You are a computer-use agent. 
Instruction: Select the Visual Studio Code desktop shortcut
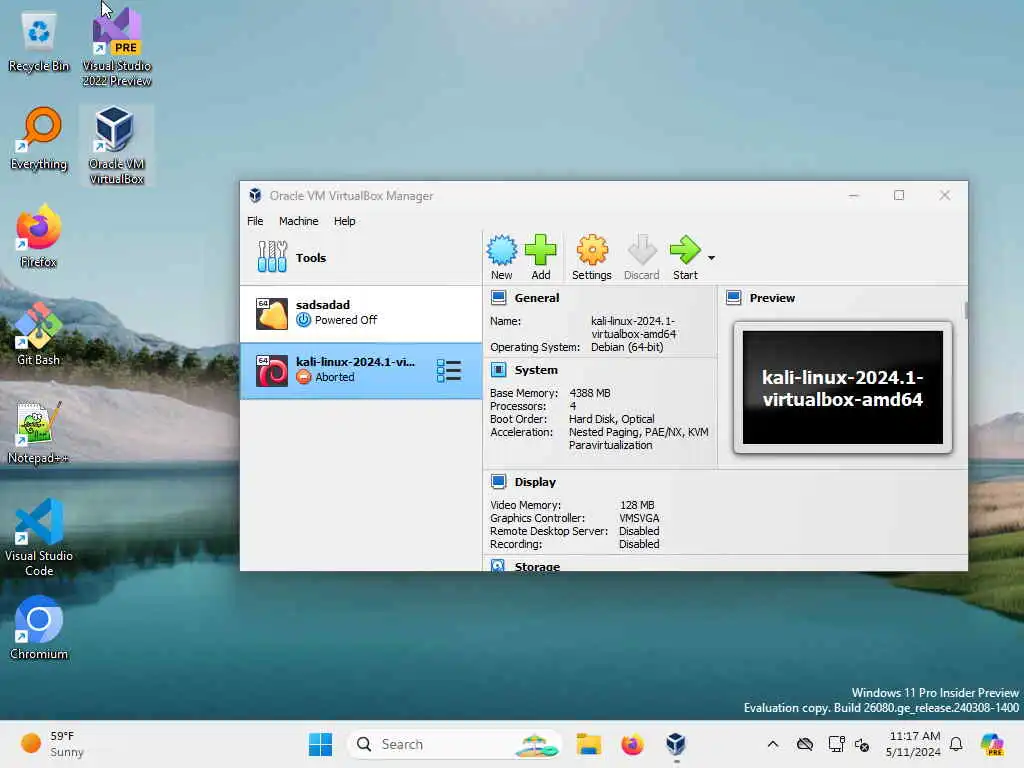39,537
